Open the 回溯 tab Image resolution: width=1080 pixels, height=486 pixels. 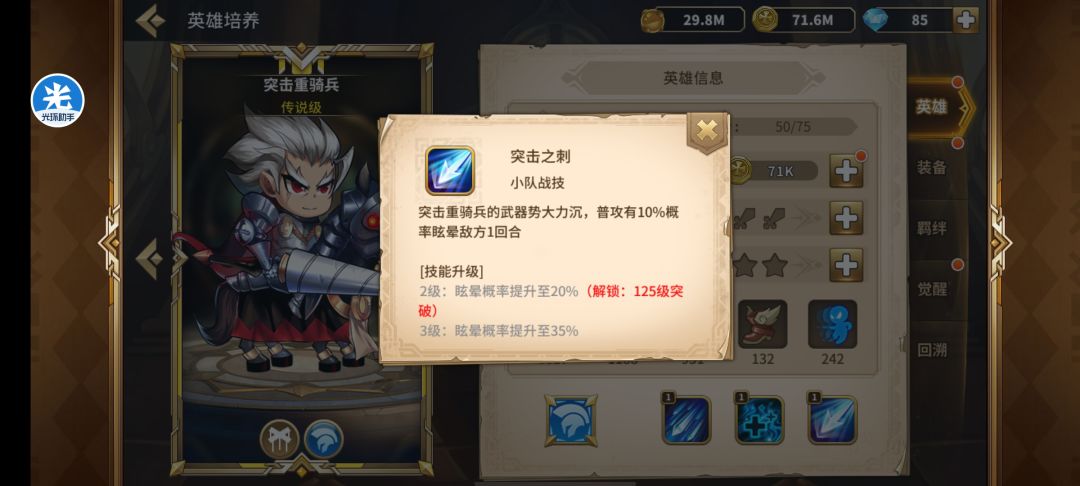tap(932, 350)
